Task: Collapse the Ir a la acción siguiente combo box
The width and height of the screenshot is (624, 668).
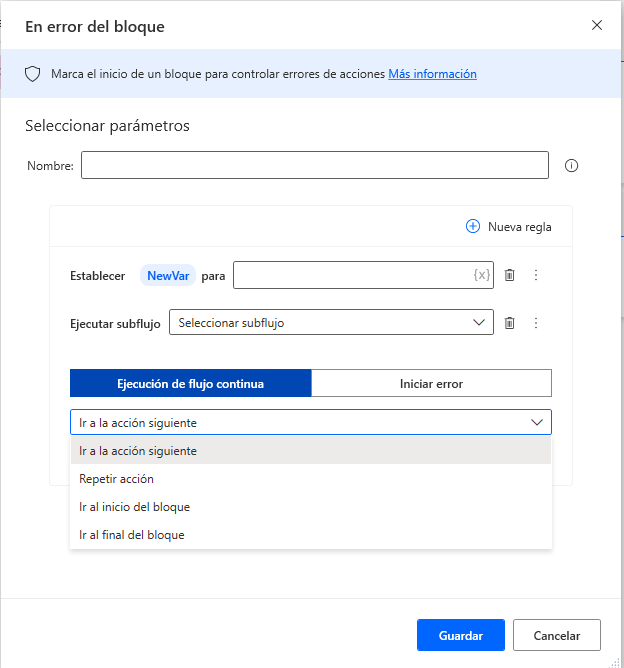Action: pos(311,422)
